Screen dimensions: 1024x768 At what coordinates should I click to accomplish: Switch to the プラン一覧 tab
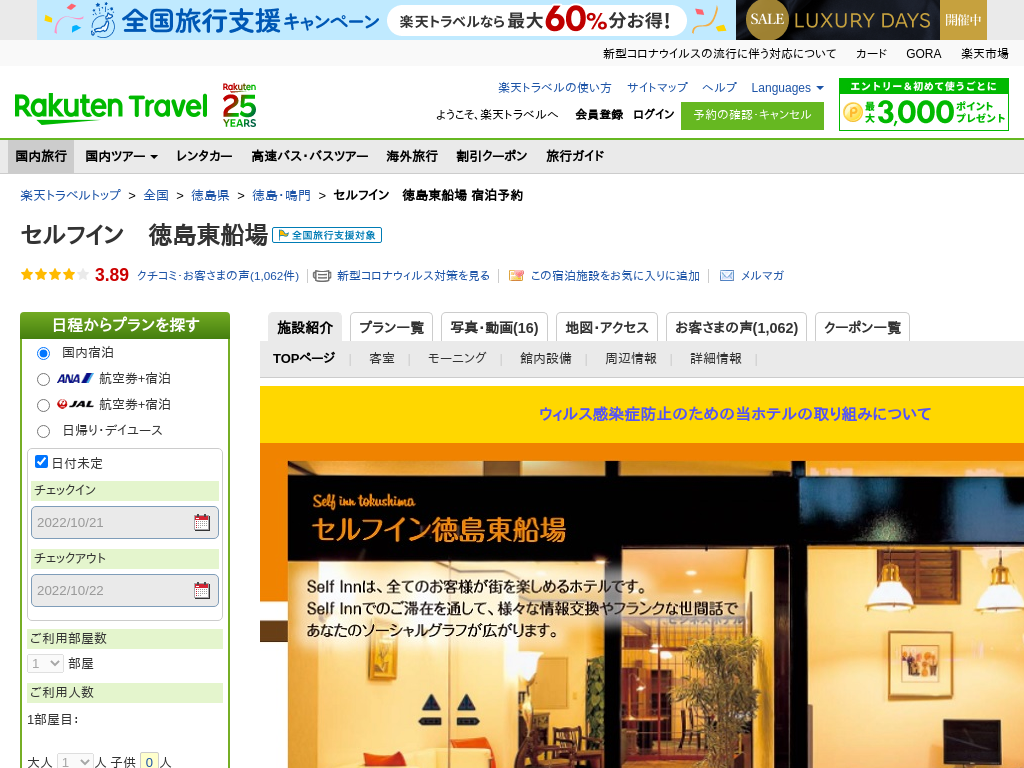(x=391, y=327)
